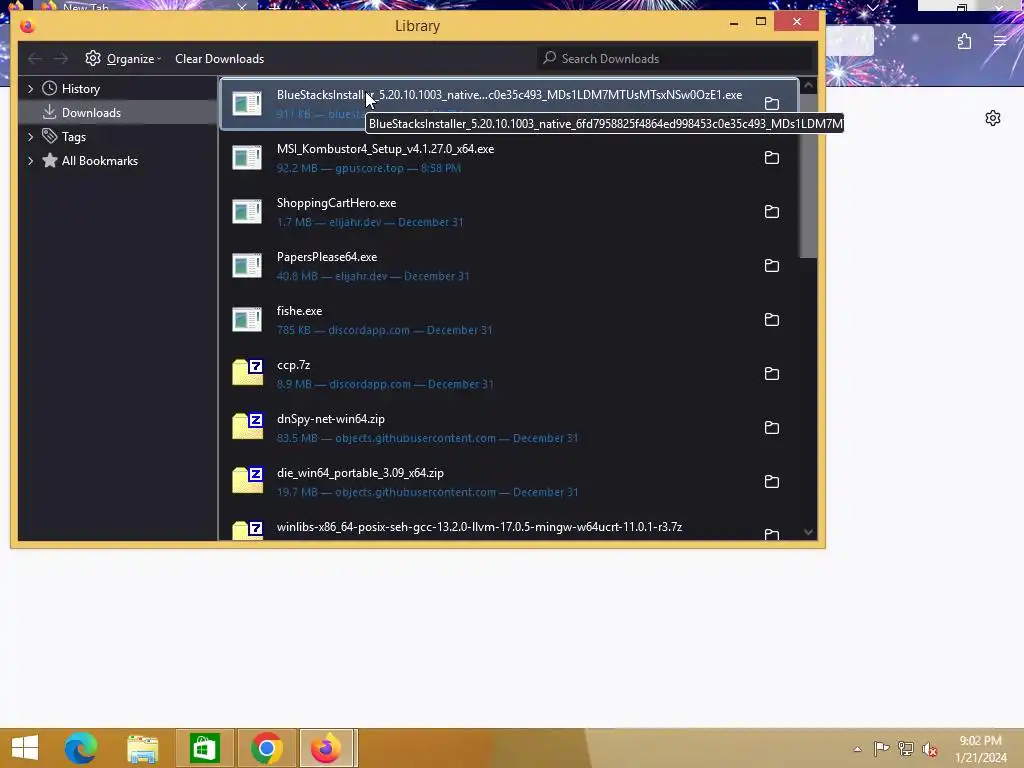The image size is (1024, 768).
Task: Click the BlueStacksInstaller exe file icon
Action: click(x=247, y=103)
